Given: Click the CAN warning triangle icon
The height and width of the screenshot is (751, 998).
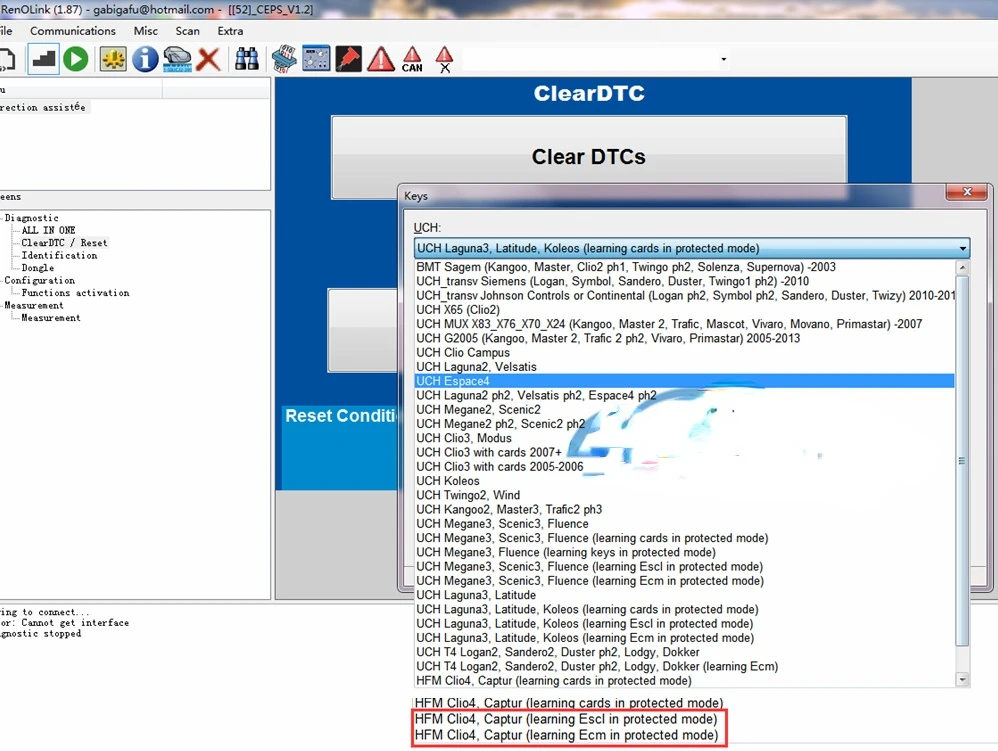Looking at the screenshot, I should click(x=412, y=59).
